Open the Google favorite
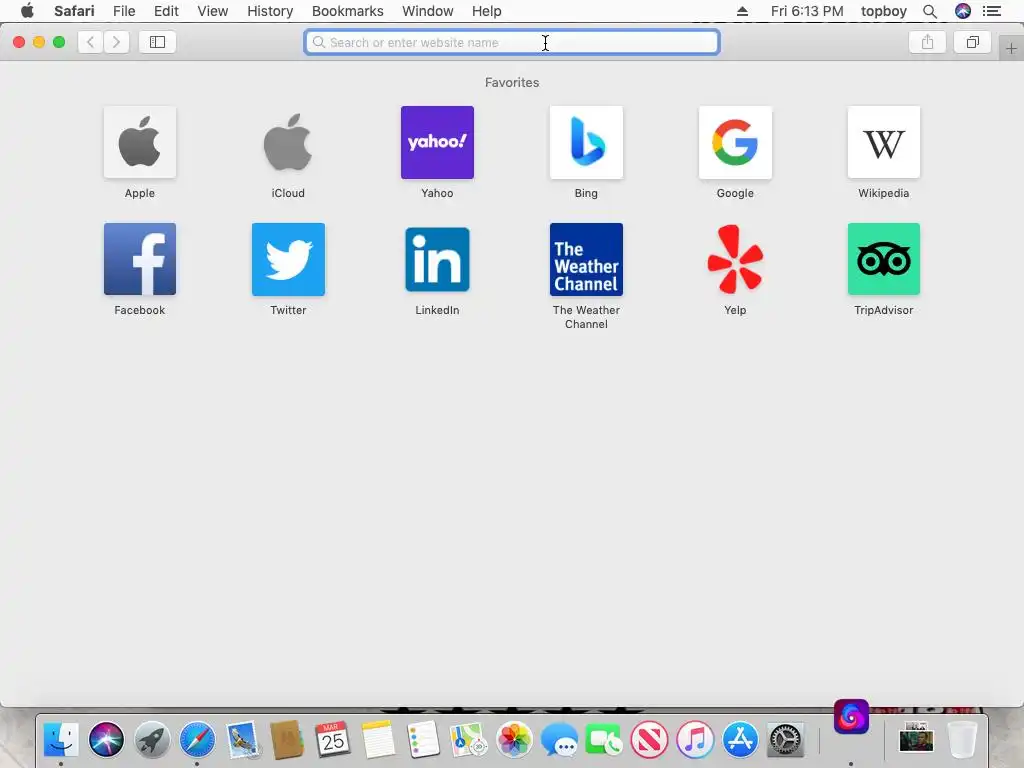 click(735, 142)
